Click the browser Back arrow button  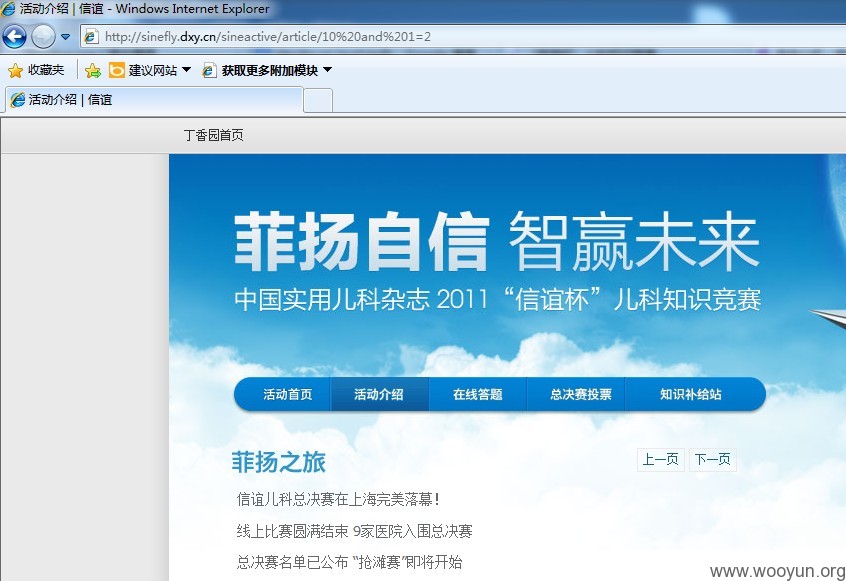point(14,37)
